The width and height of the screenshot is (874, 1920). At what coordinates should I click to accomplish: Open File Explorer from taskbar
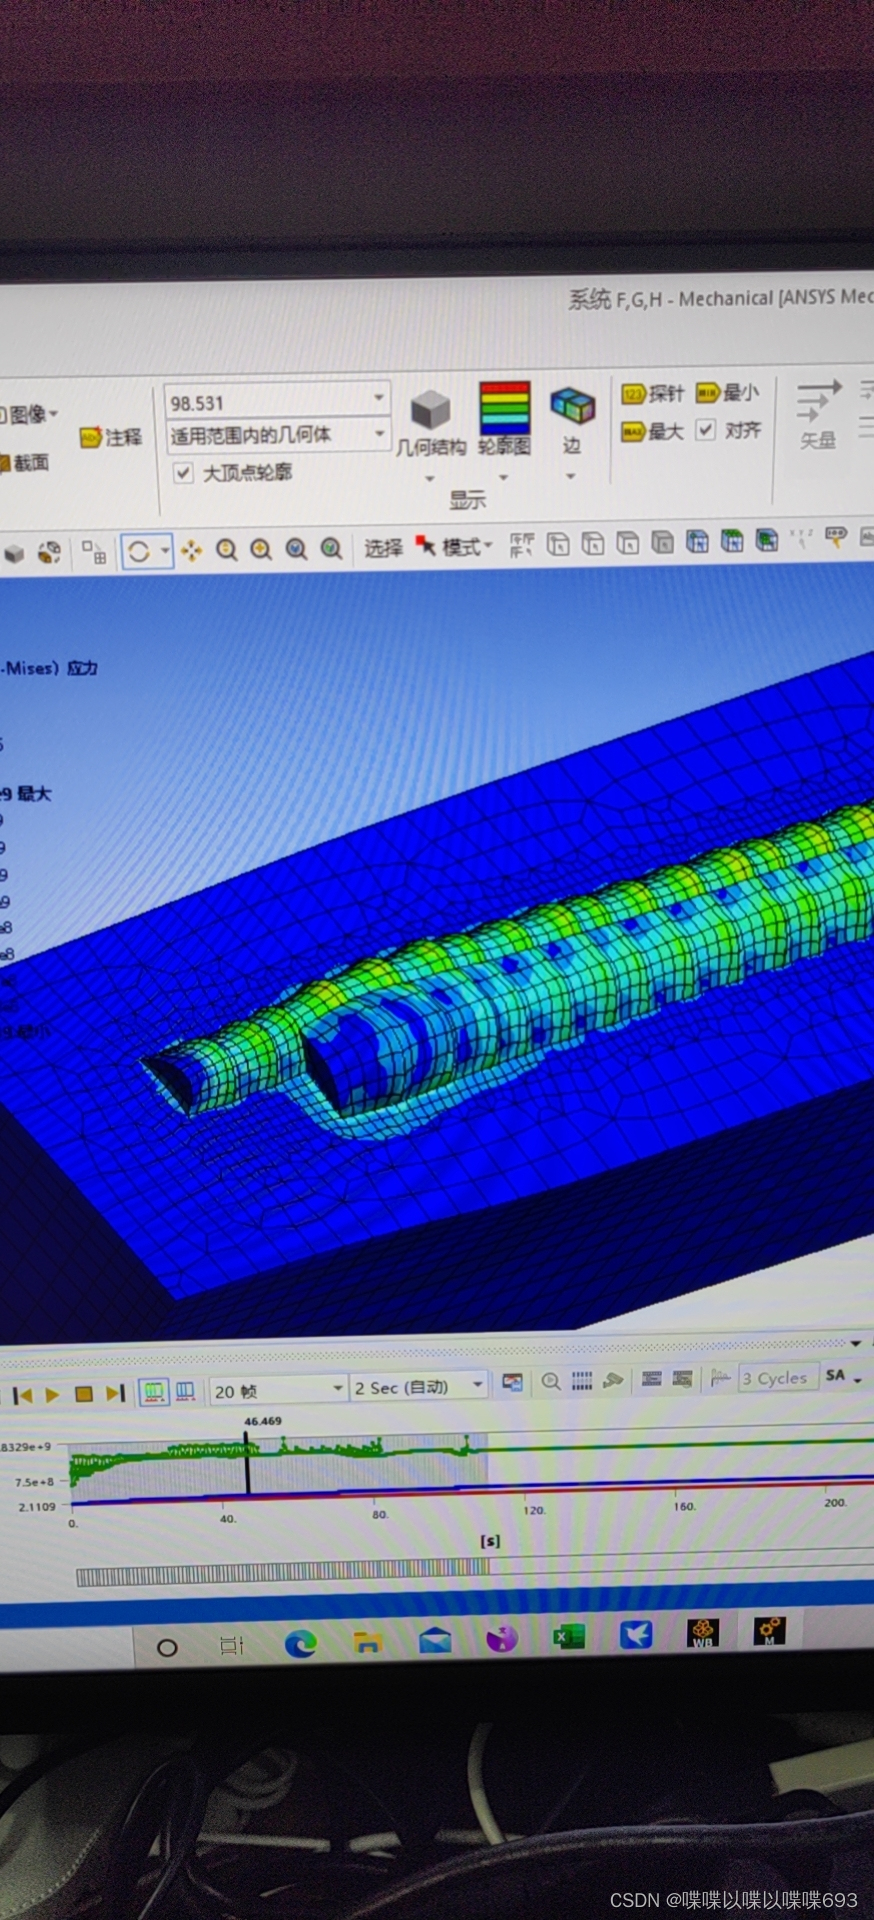coord(368,1641)
